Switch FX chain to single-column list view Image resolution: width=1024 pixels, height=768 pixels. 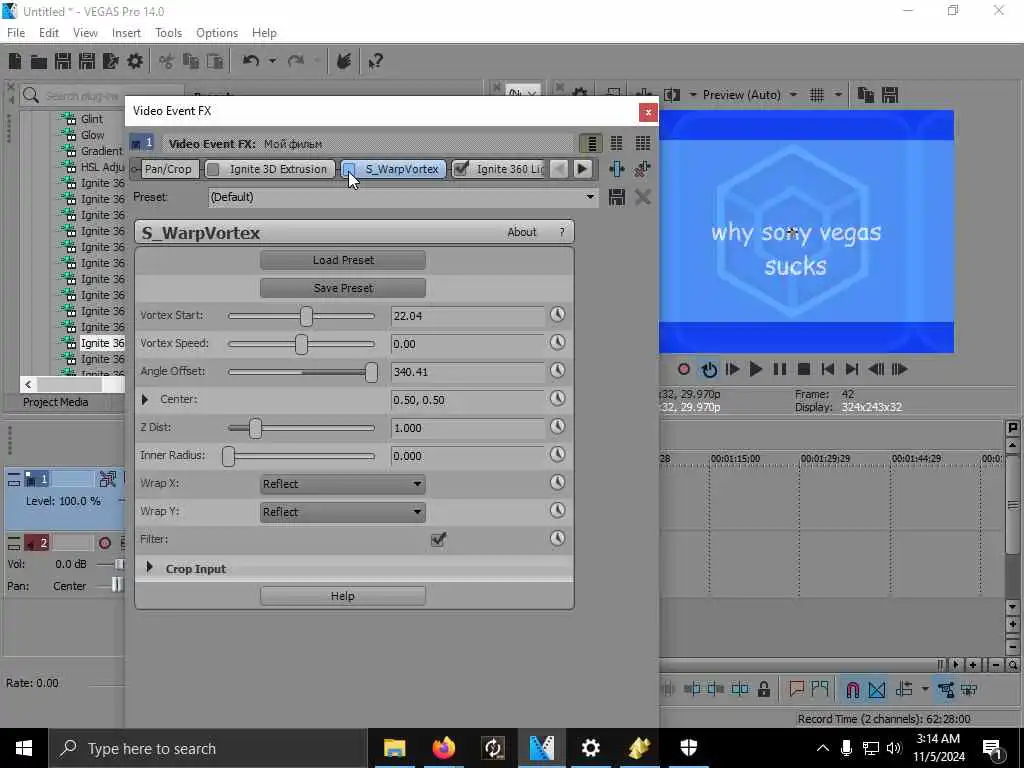[x=591, y=144]
